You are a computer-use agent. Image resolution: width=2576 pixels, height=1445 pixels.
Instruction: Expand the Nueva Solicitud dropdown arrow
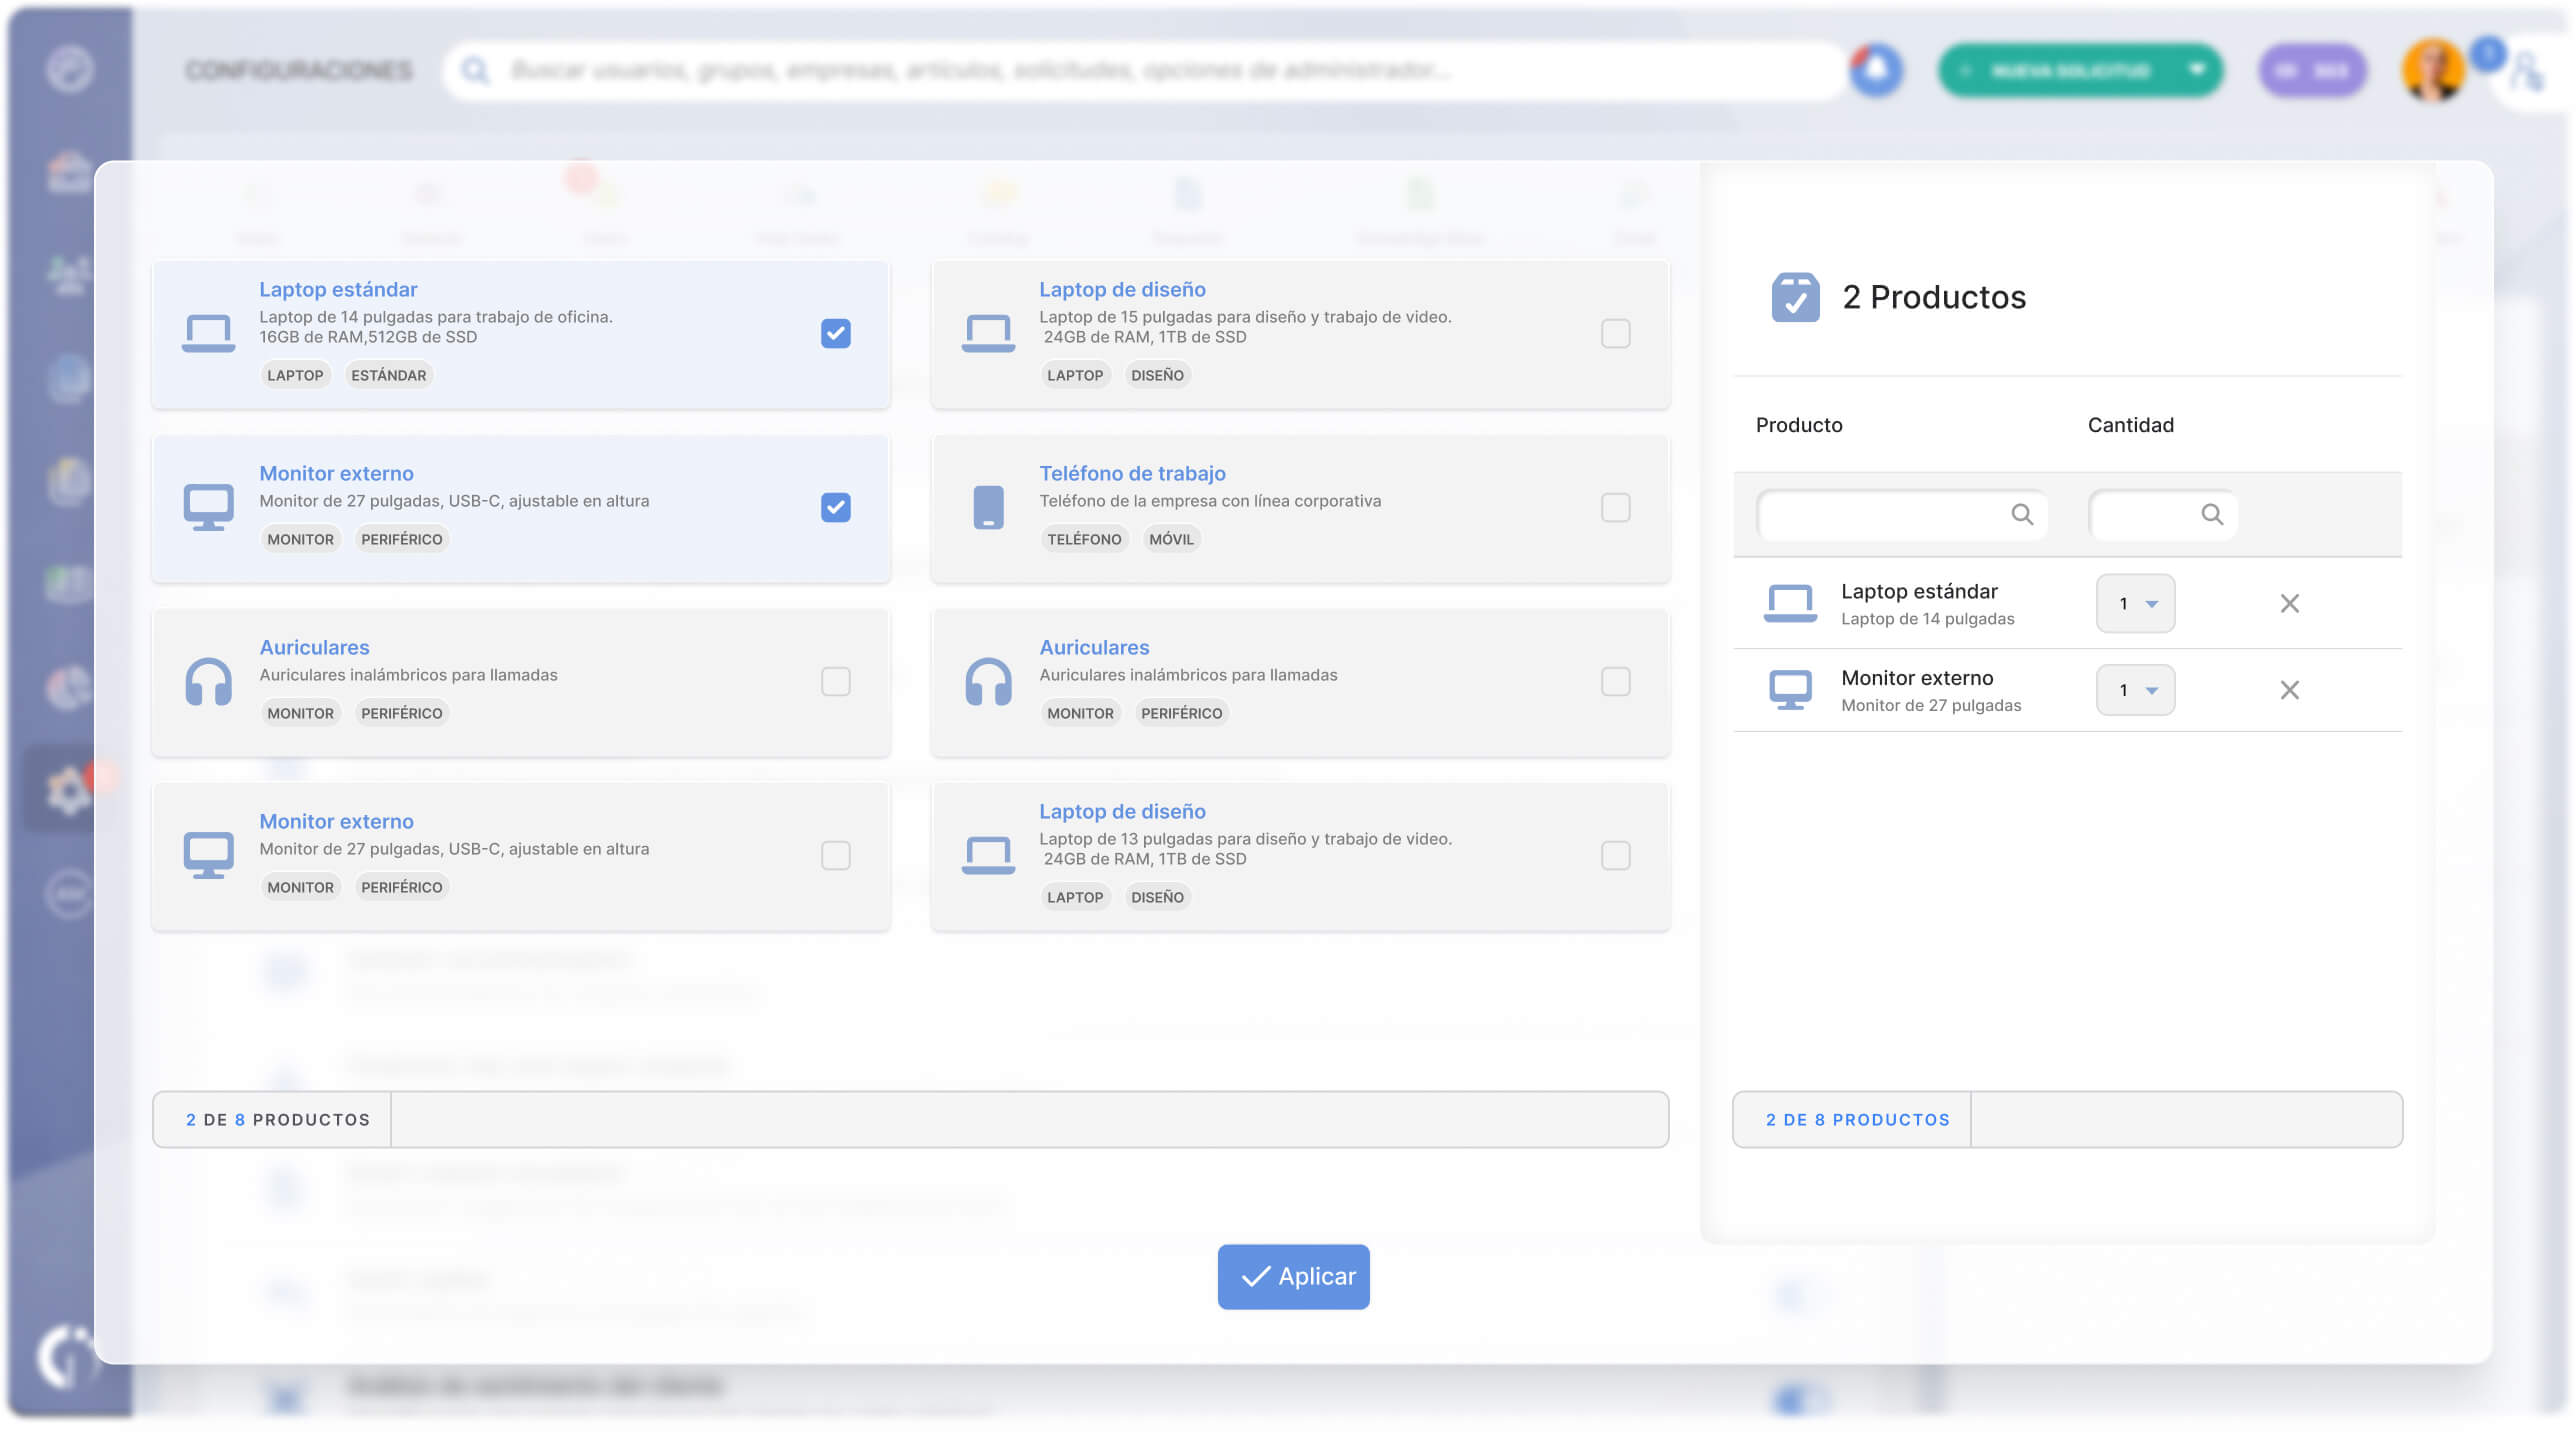tap(2196, 69)
